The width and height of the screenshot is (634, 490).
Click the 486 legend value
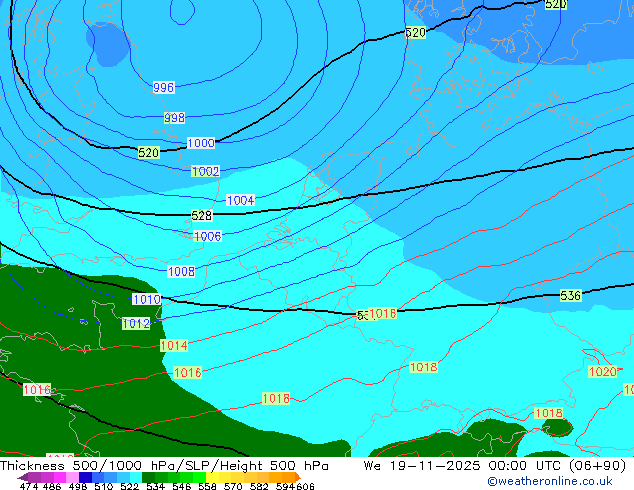click(52, 486)
